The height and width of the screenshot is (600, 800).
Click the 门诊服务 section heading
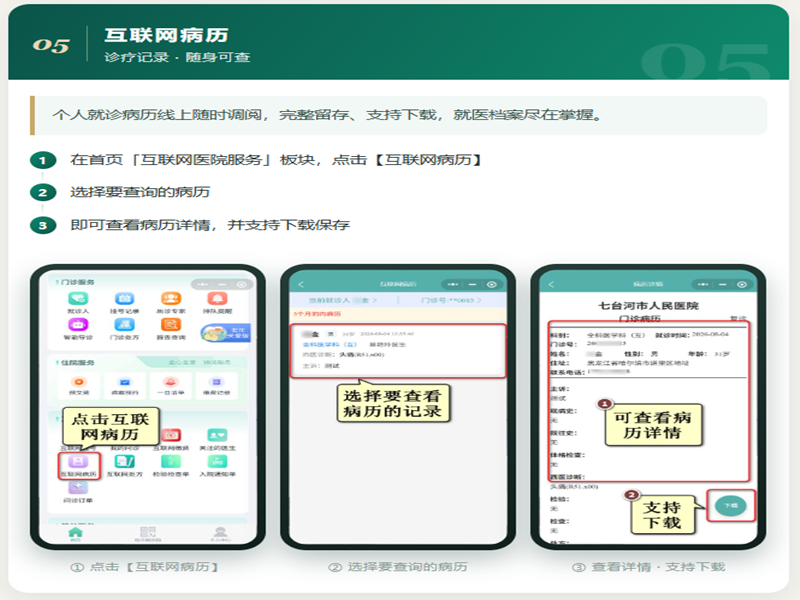(x=78, y=282)
